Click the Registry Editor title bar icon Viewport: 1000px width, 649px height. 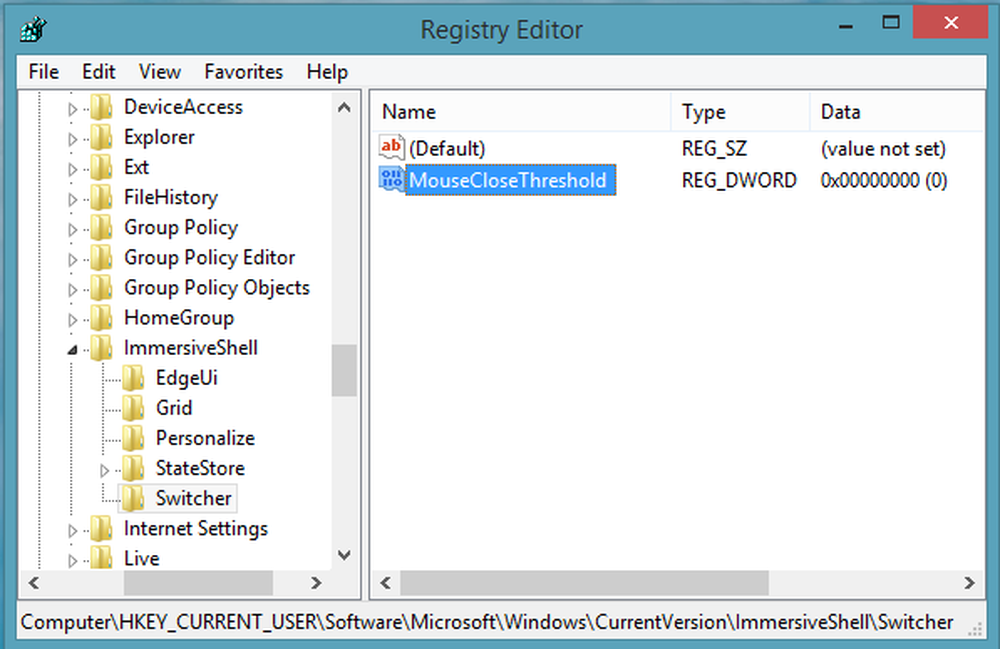pyautogui.click(x=33, y=29)
